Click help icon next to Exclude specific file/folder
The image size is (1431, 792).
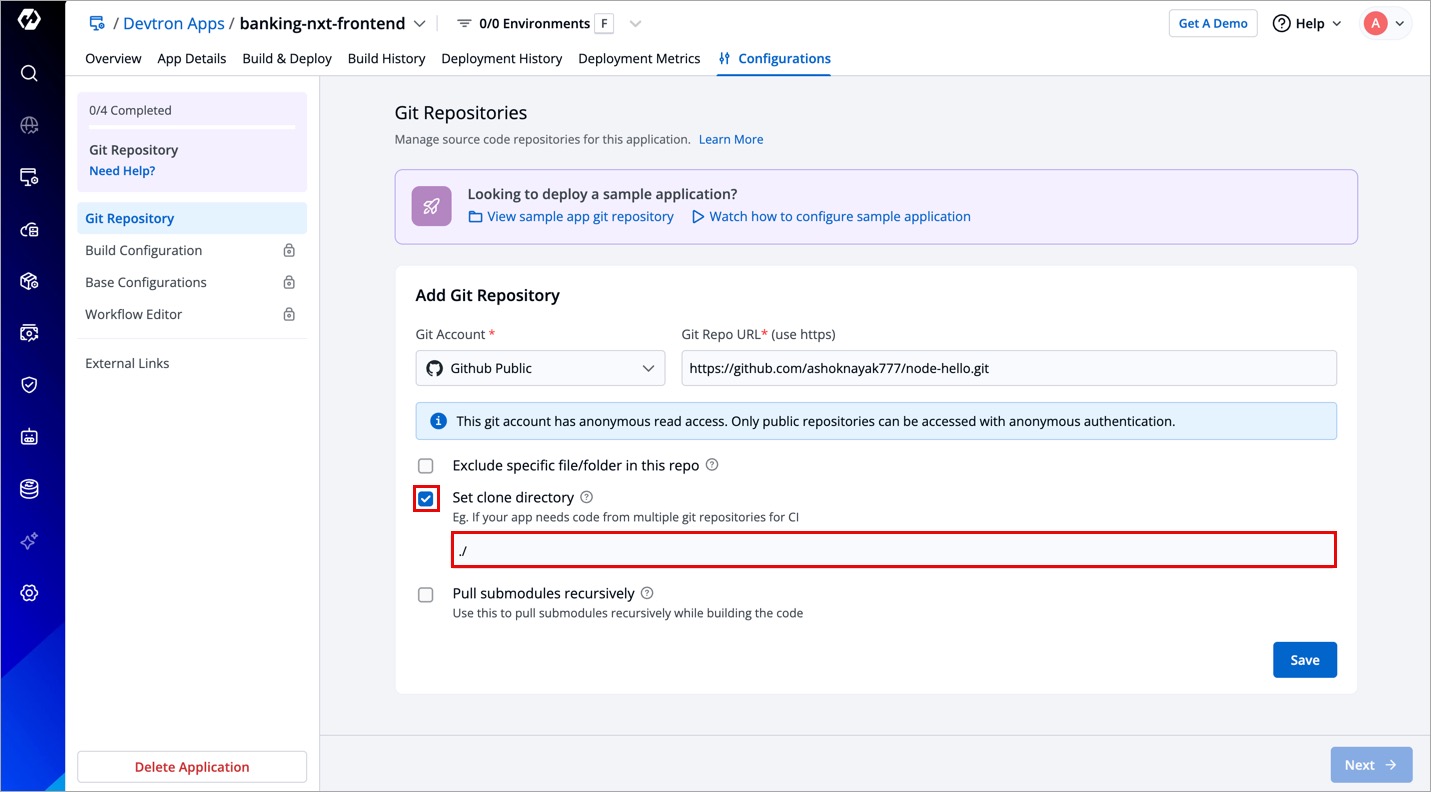coord(712,465)
